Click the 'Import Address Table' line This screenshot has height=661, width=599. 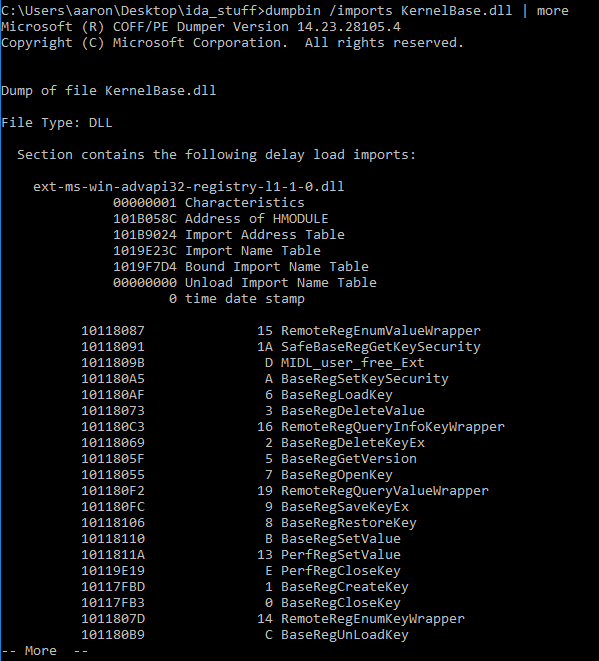[229, 235]
